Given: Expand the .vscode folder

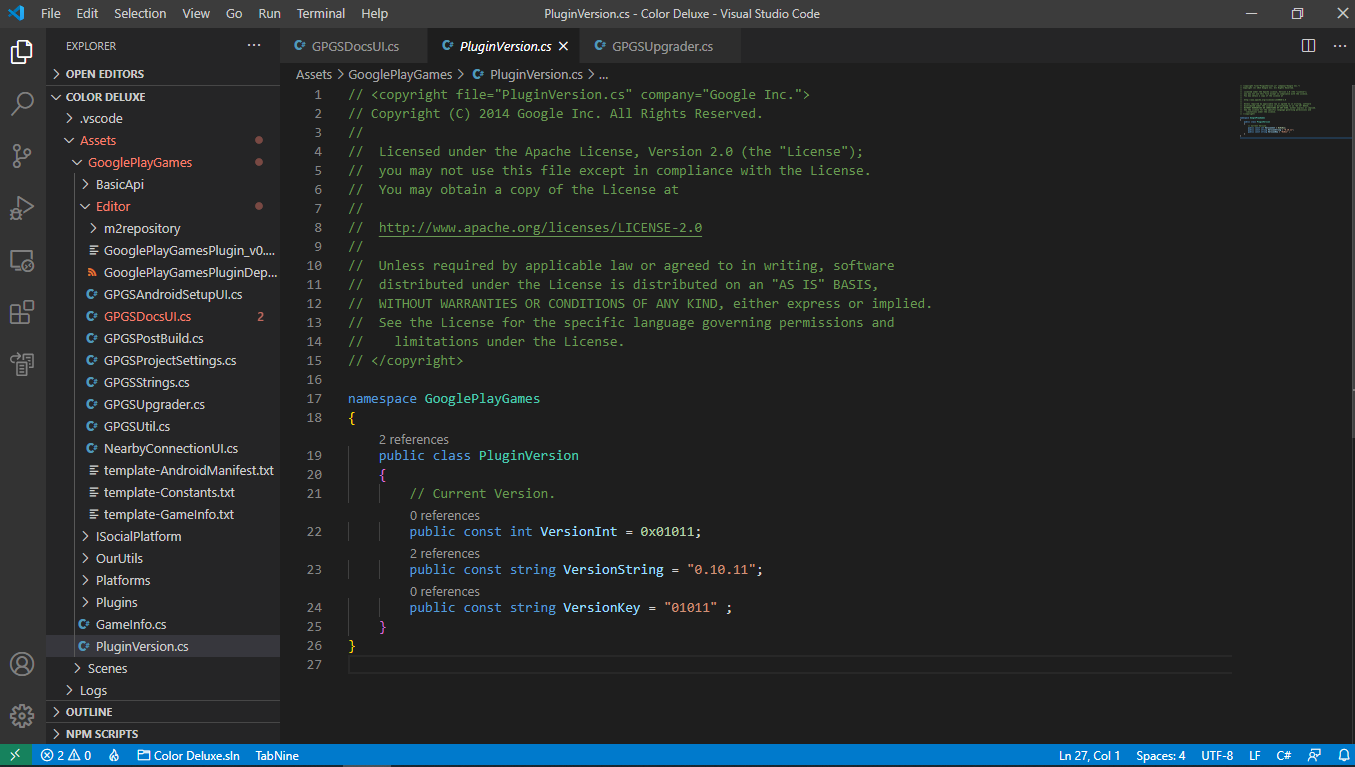Looking at the screenshot, I should point(163,118).
